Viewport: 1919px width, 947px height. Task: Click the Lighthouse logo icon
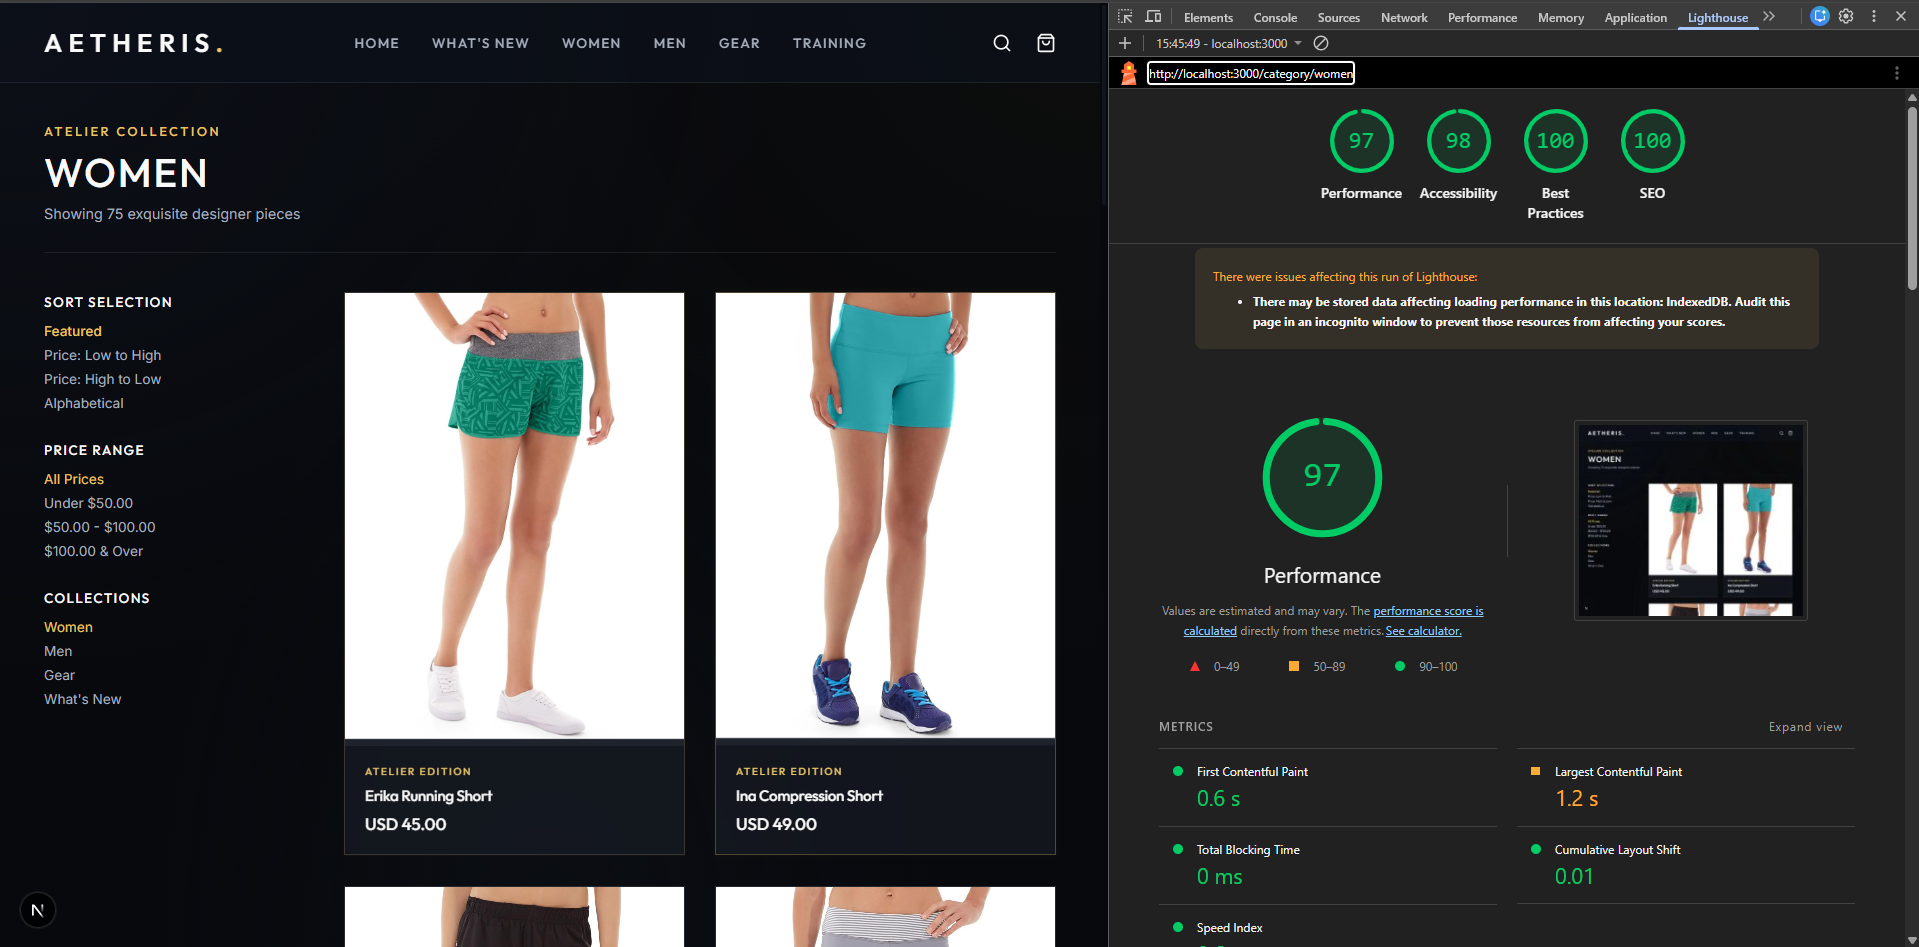[x=1129, y=73]
